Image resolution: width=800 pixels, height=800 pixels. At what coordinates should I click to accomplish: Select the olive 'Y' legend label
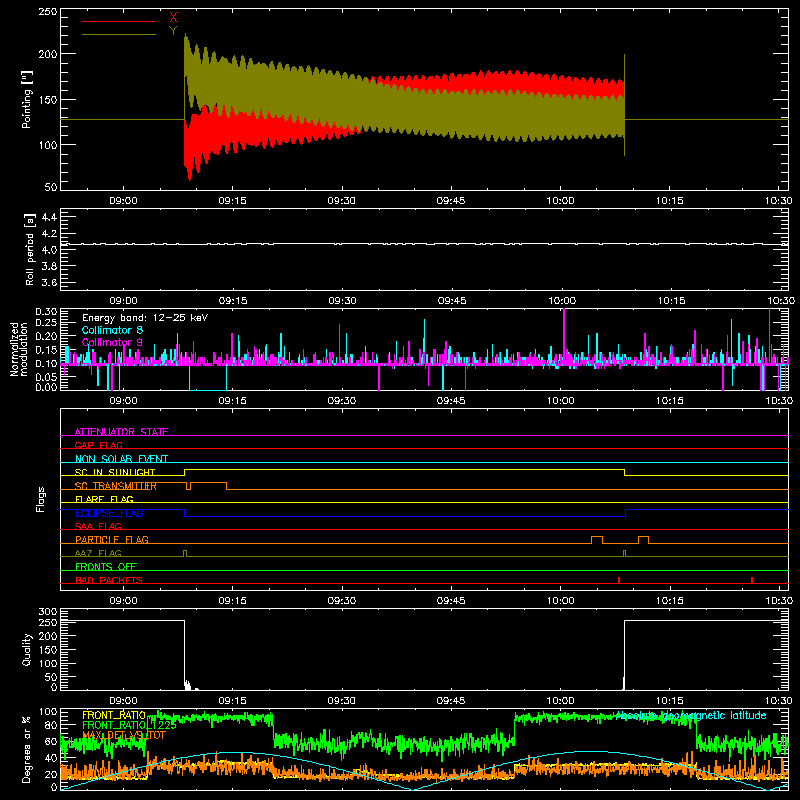click(x=173, y=31)
